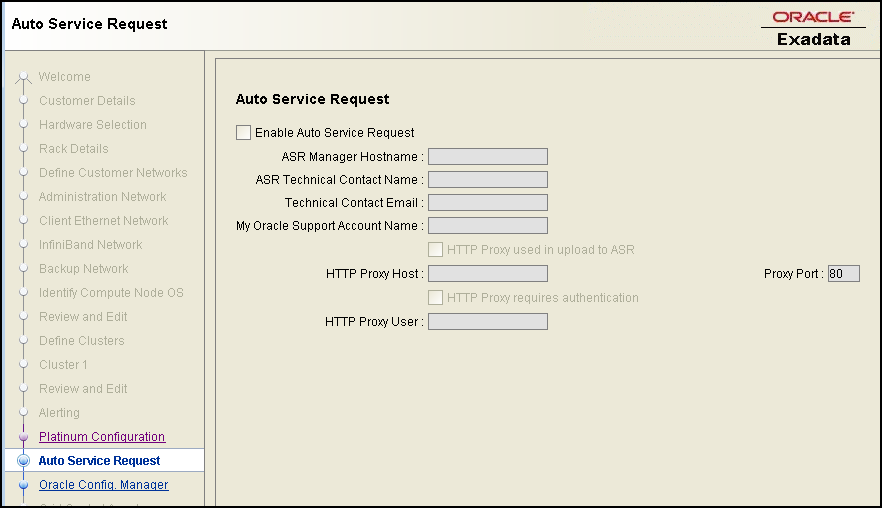Screen dimensions: 882x508
Task: Focus the ASR Manager Hostname field
Action: [x=488, y=156]
